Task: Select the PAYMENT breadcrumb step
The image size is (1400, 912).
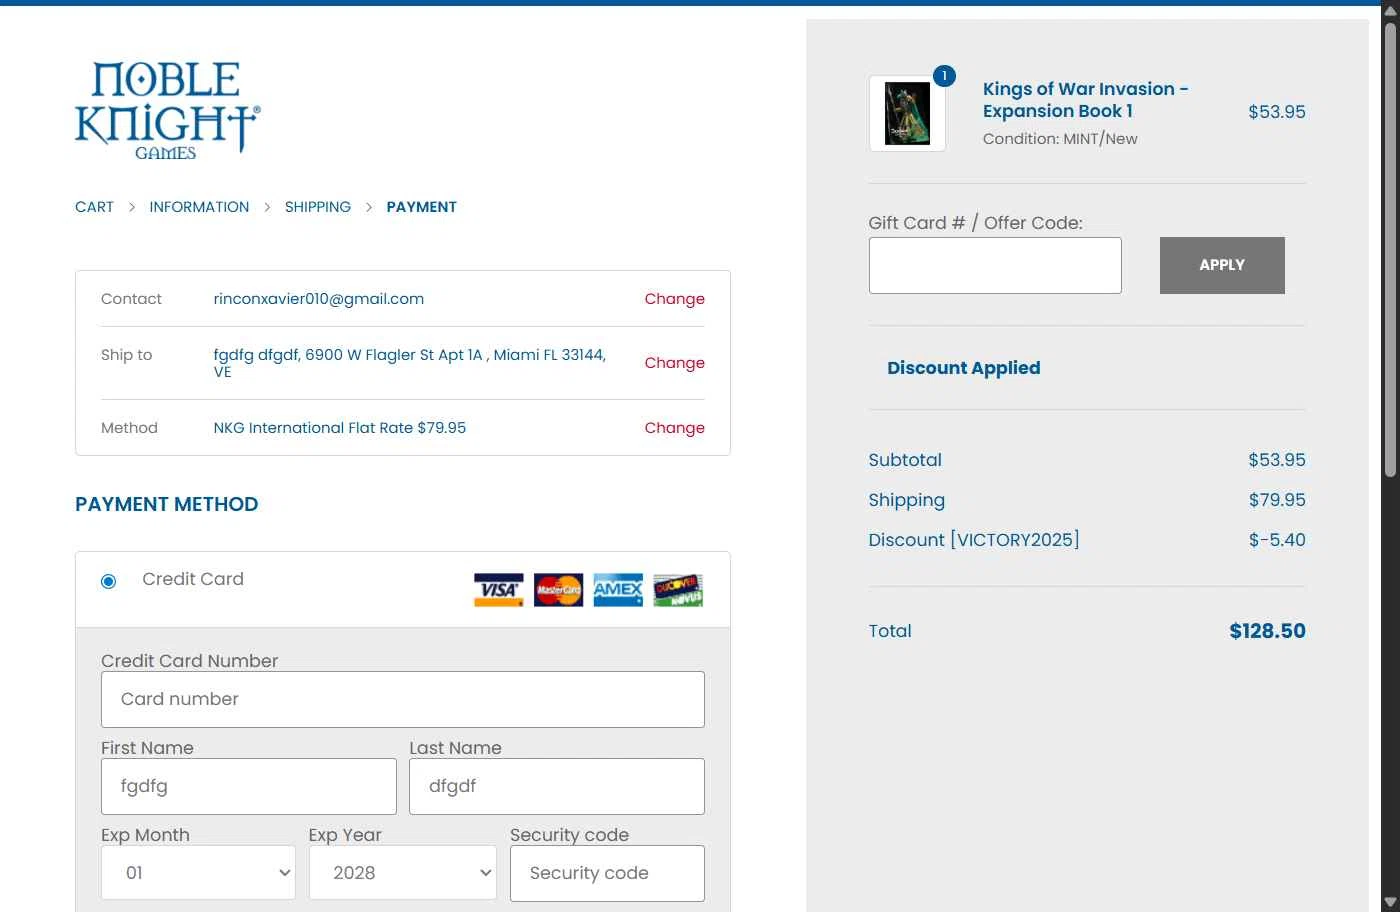Action: pos(422,207)
